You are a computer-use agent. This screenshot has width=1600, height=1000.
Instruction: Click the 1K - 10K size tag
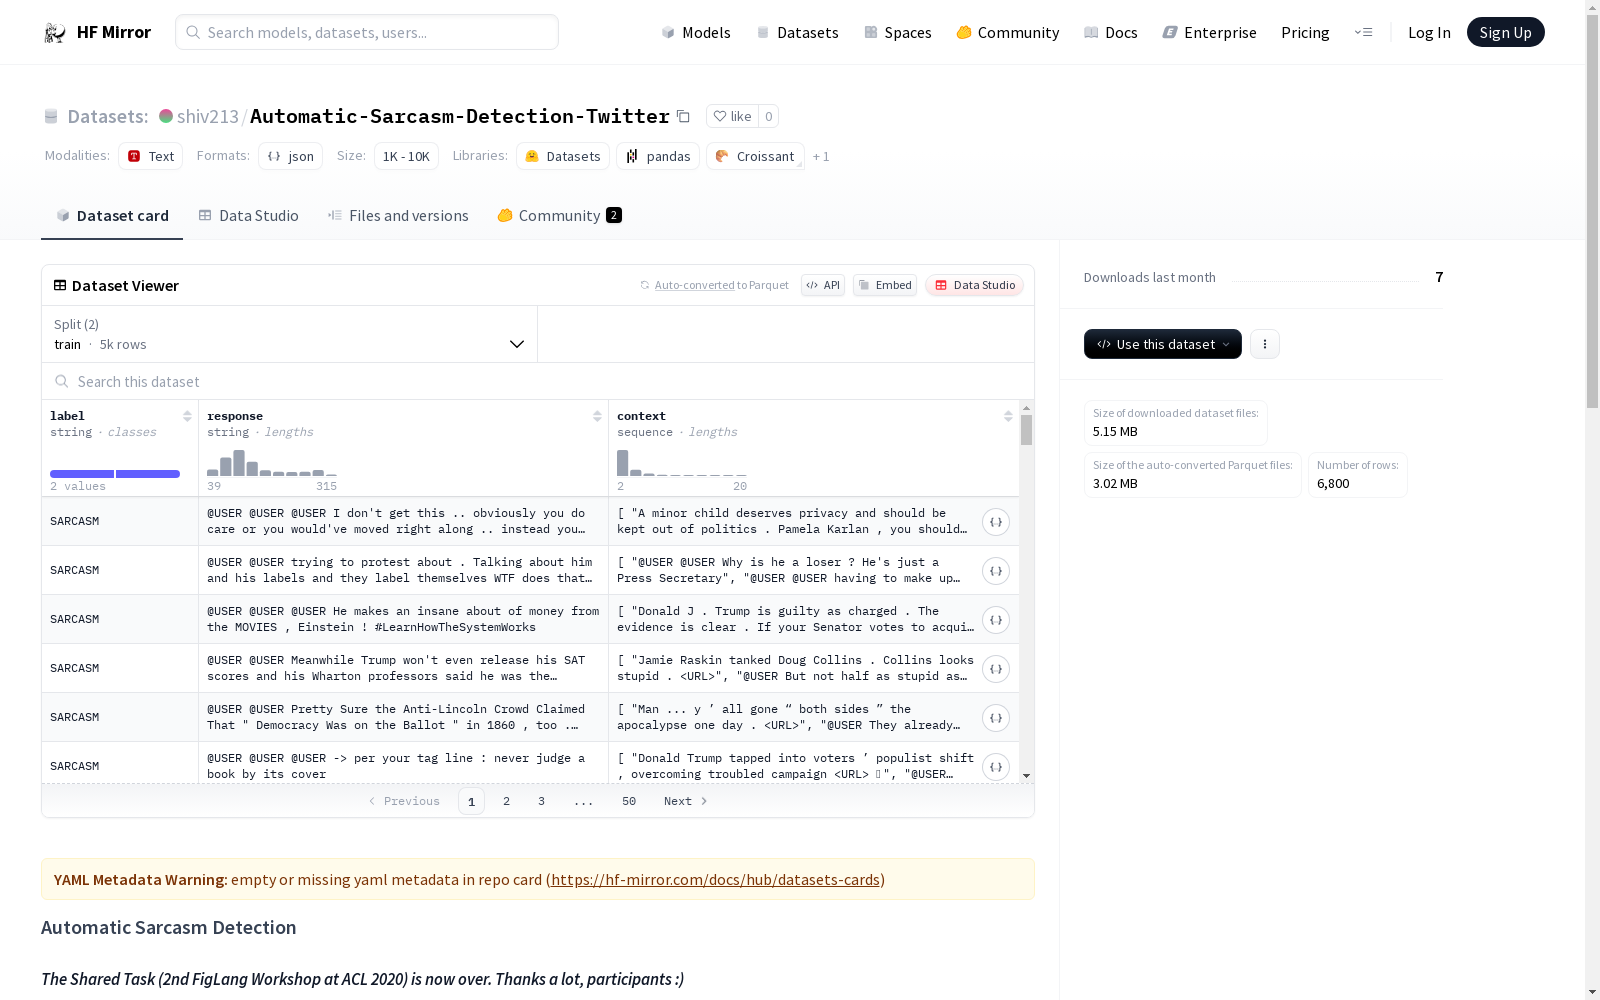point(406,156)
